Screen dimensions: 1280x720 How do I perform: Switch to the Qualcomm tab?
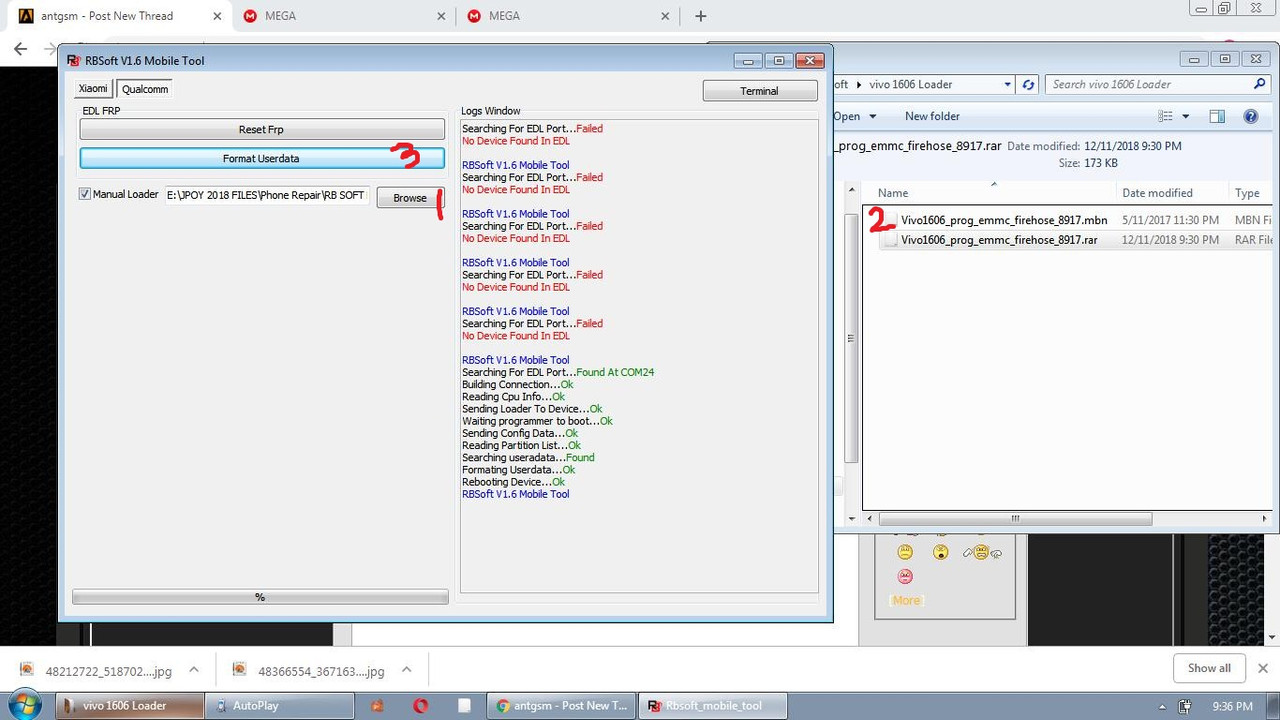coord(145,89)
